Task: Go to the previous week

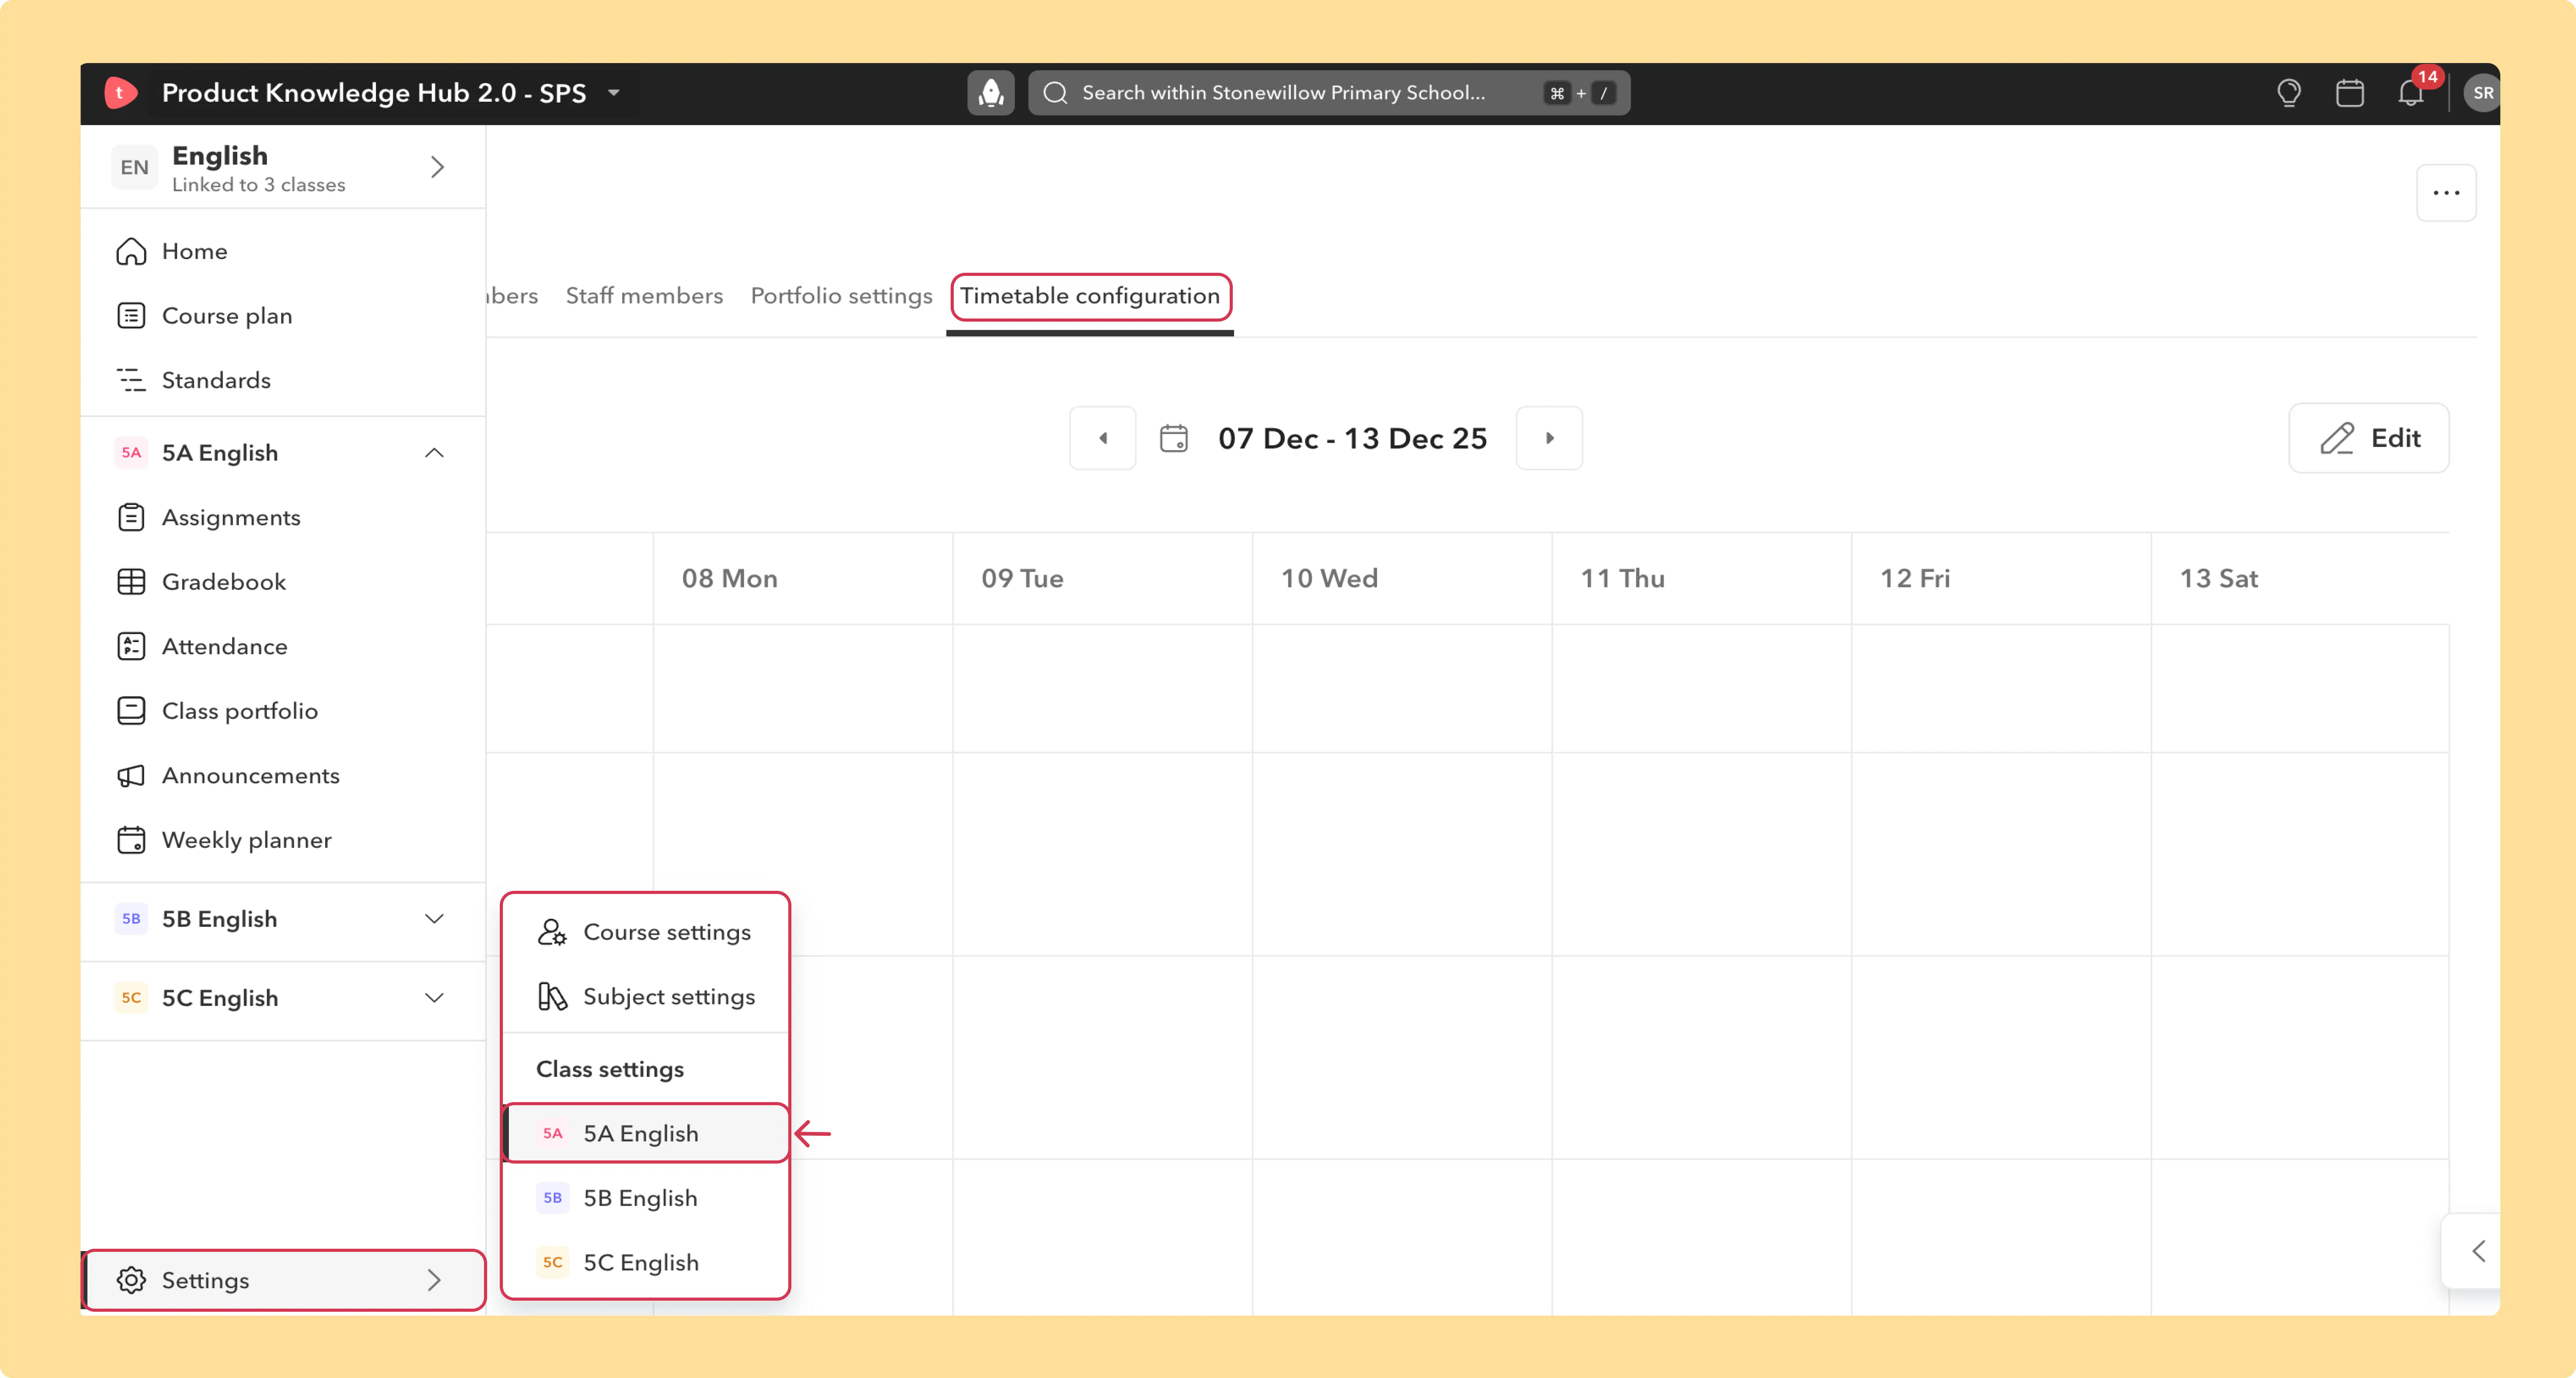Action: click(1103, 438)
